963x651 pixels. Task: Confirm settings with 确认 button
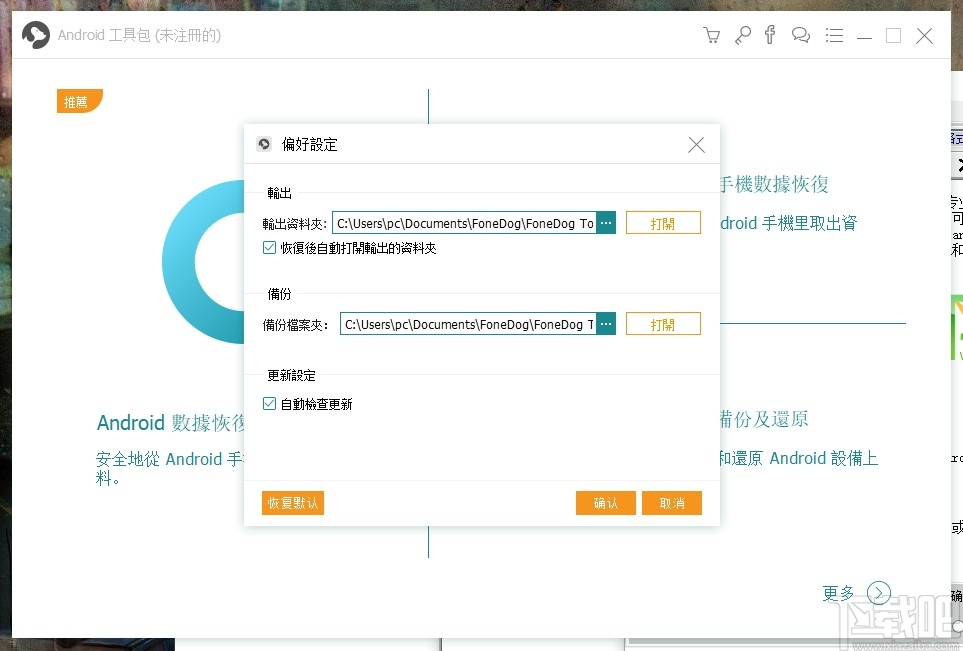click(606, 503)
